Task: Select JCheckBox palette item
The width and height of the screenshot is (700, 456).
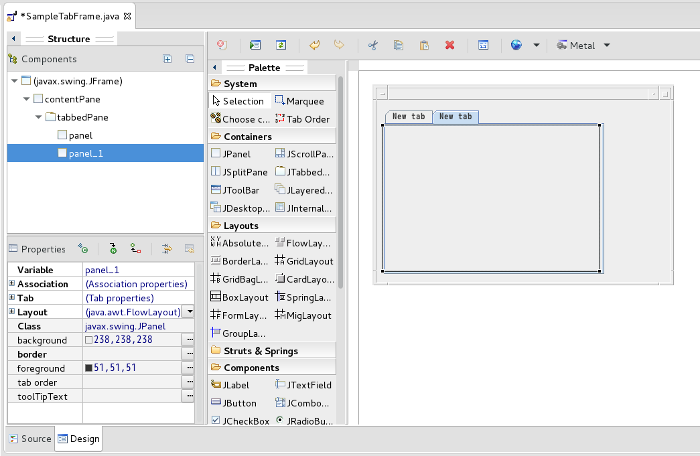Action: point(240,421)
